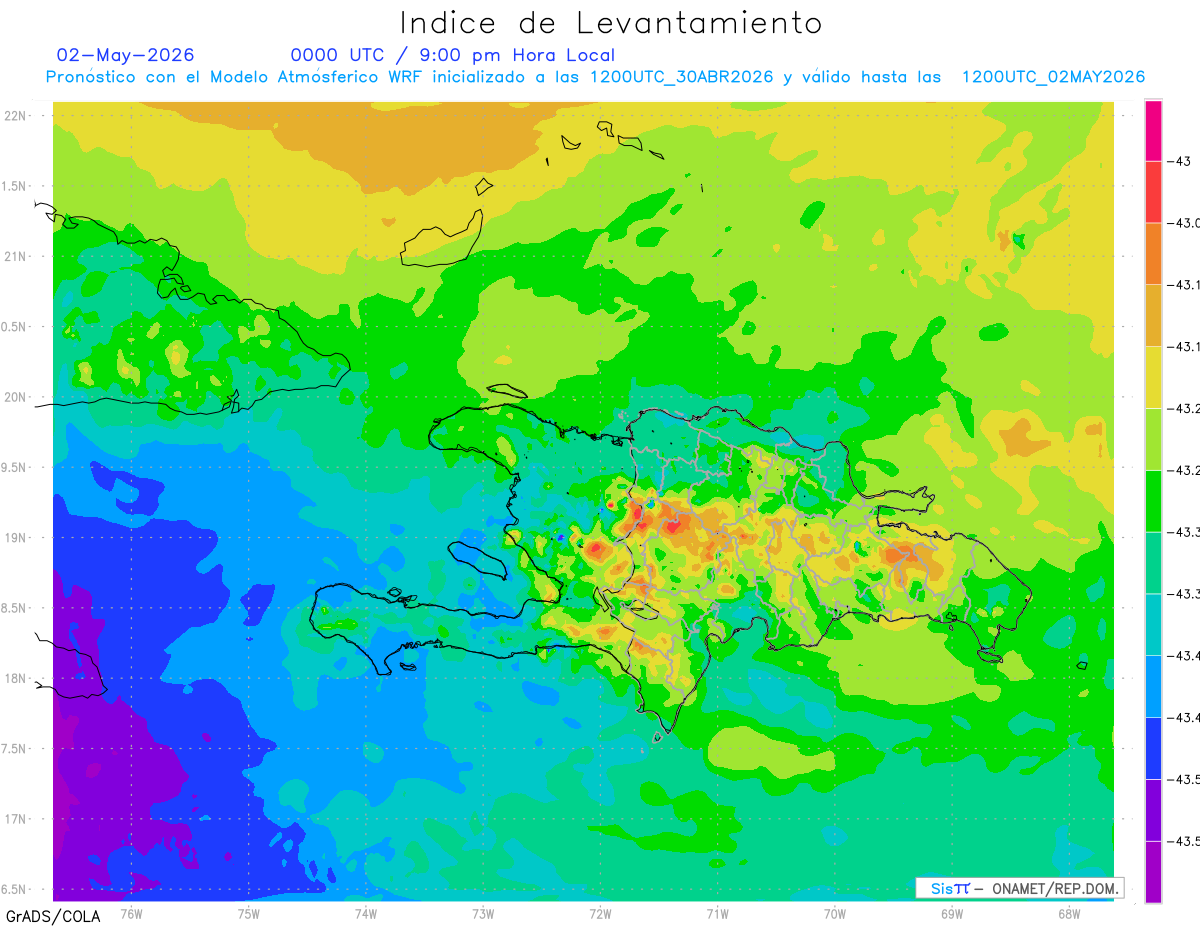Click the 20N latitude axis label
The width and height of the screenshot is (1200, 927).
(15, 397)
